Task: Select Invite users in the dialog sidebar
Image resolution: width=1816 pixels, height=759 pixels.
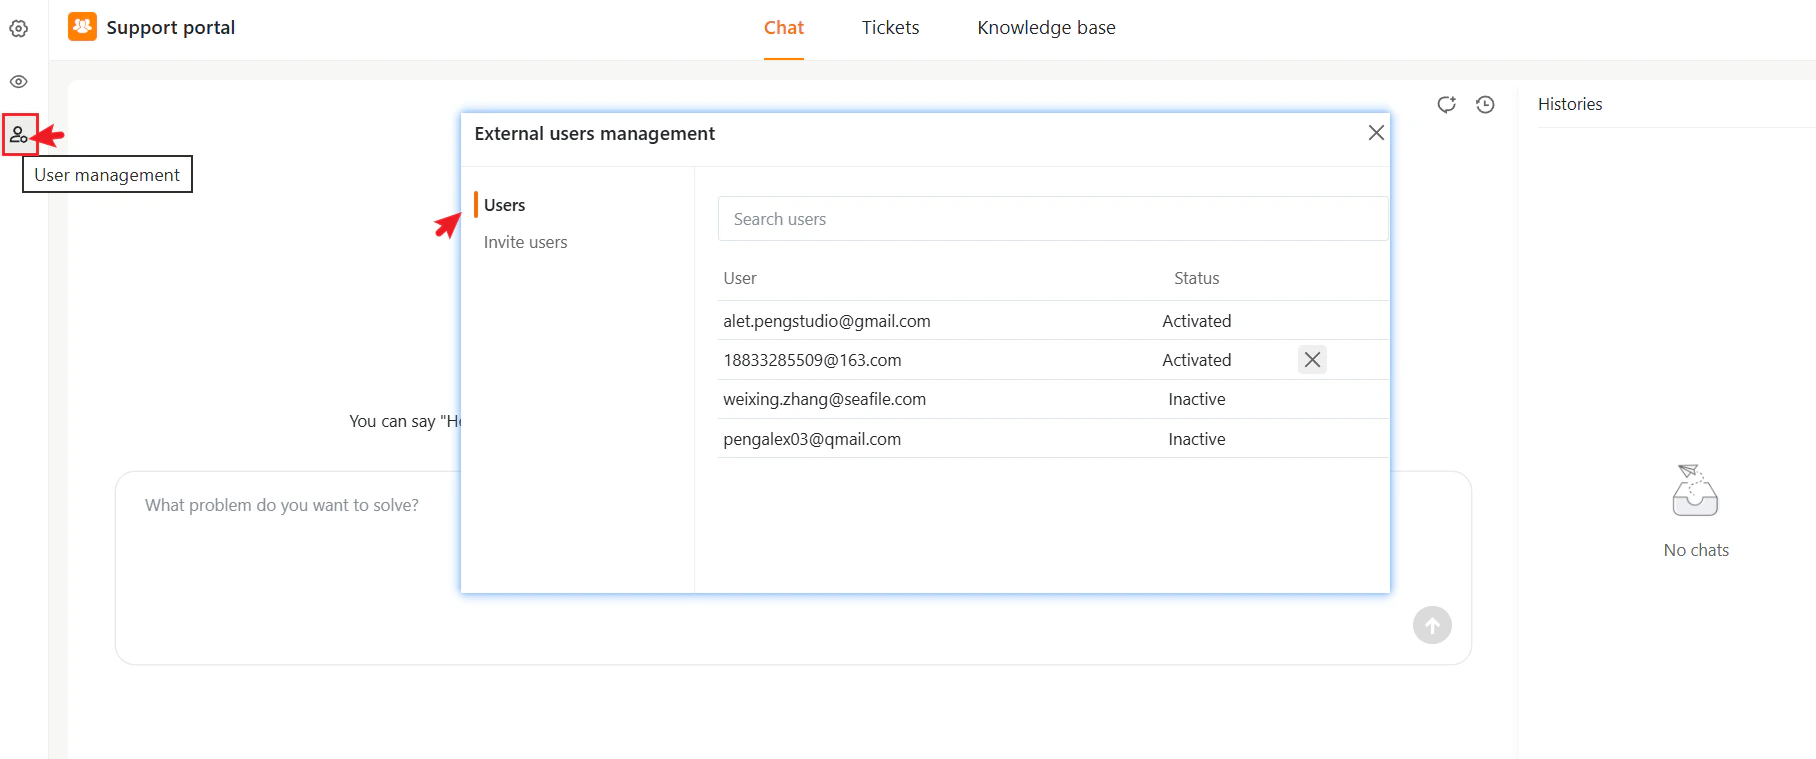Action: 525,242
